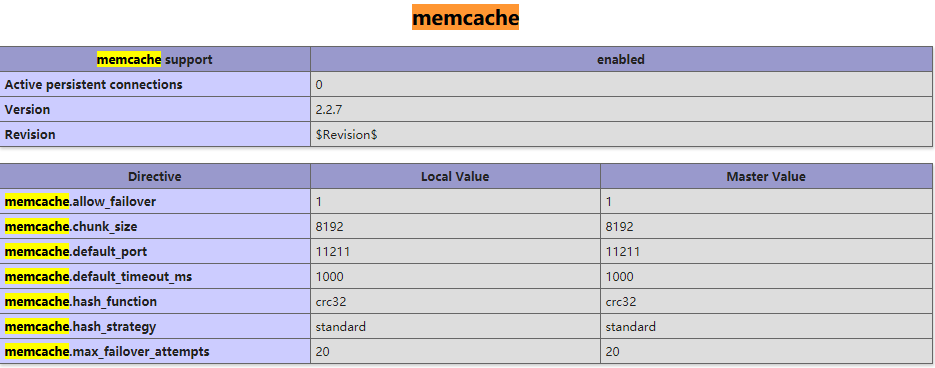Viewport: 935px width, 368px height.
Task: Select the active persistent connections value 0
Action: (x=319, y=85)
